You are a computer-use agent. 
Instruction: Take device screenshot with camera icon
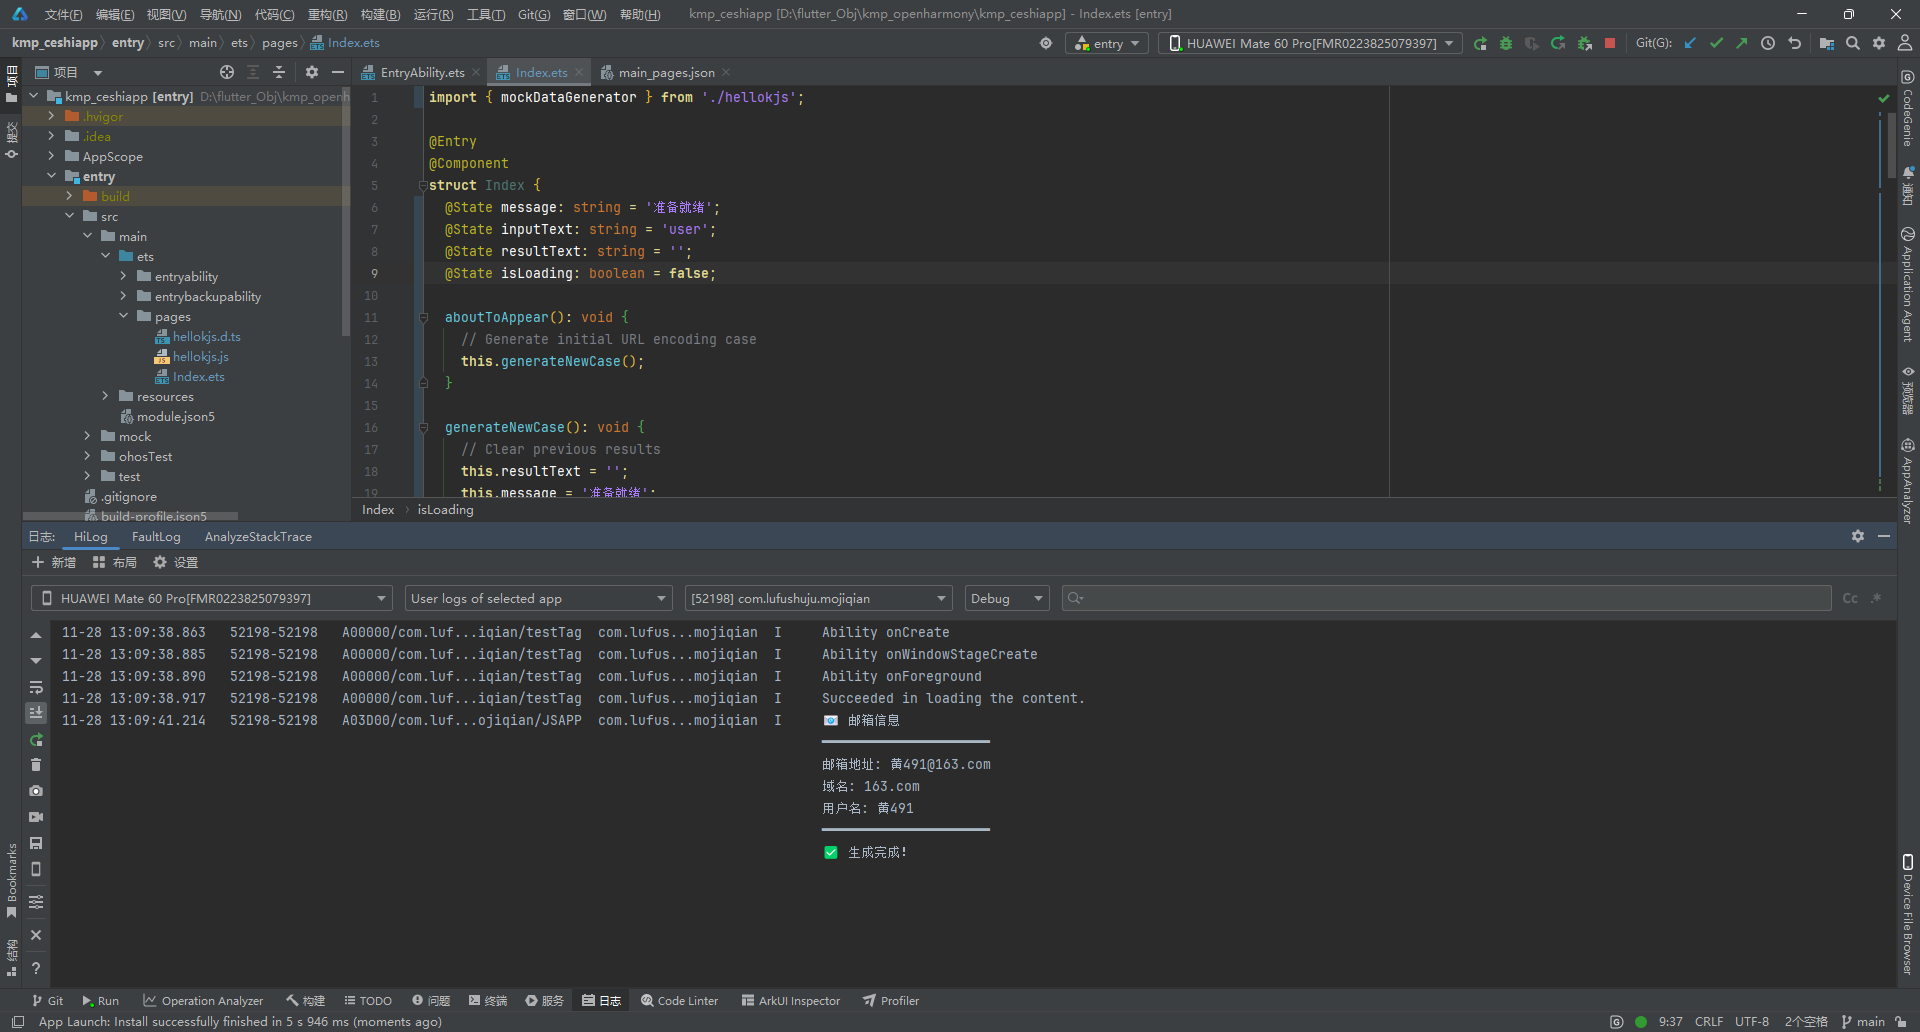(x=36, y=791)
